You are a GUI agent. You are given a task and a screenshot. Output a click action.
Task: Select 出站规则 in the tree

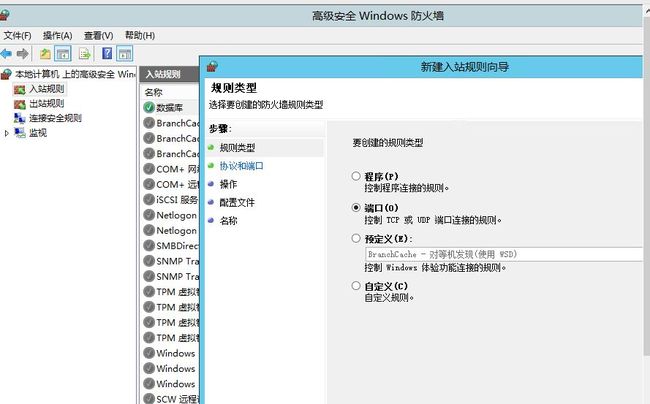[x=47, y=104]
